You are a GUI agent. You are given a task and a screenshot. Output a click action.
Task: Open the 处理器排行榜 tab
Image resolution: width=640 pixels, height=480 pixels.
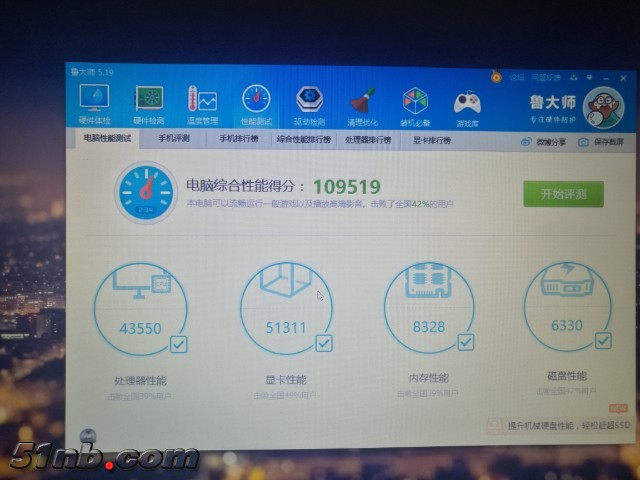(371, 141)
